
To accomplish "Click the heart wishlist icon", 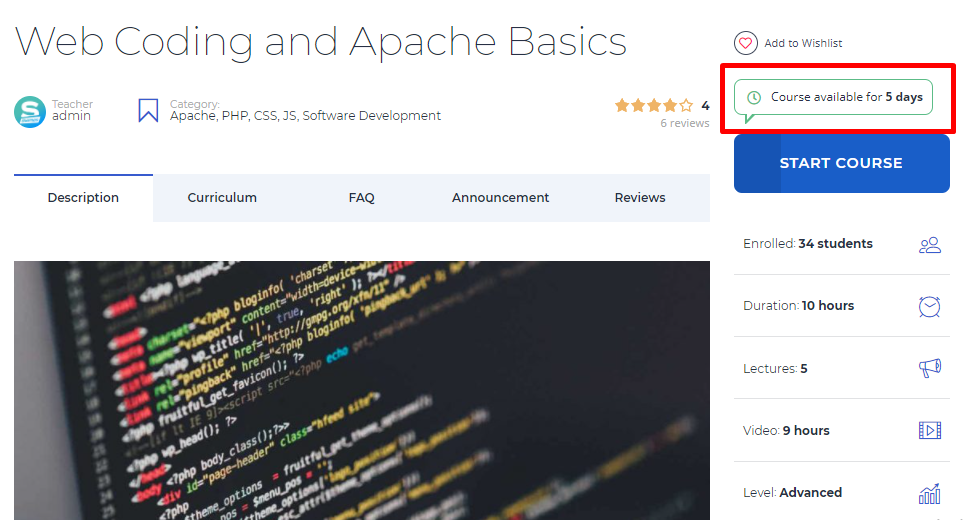I will [x=745, y=43].
